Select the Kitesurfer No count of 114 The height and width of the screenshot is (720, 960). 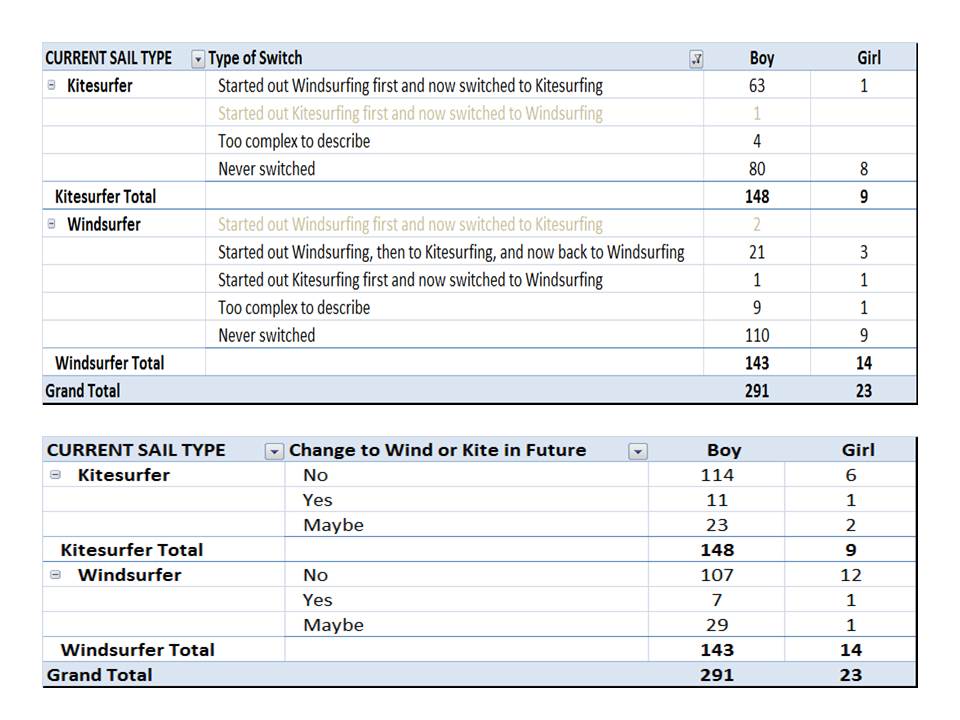[x=717, y=475]
